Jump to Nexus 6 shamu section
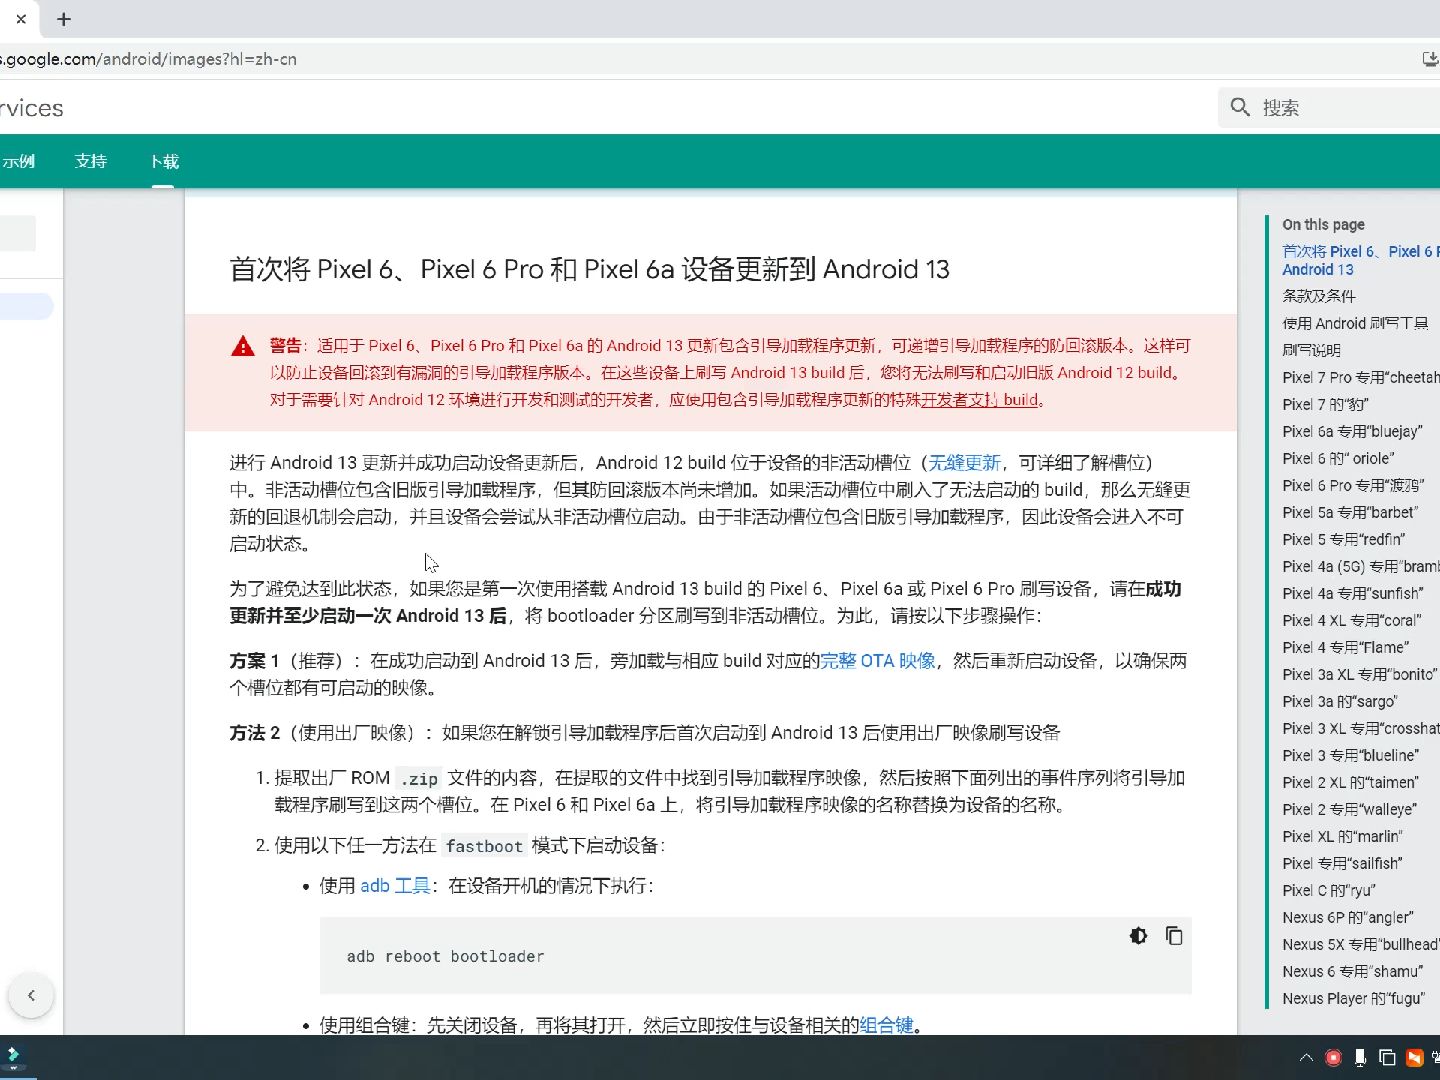Image resolution: width=1440 pixels, height=1080 pixels. pyautogui.click(x=1352, y=971)
